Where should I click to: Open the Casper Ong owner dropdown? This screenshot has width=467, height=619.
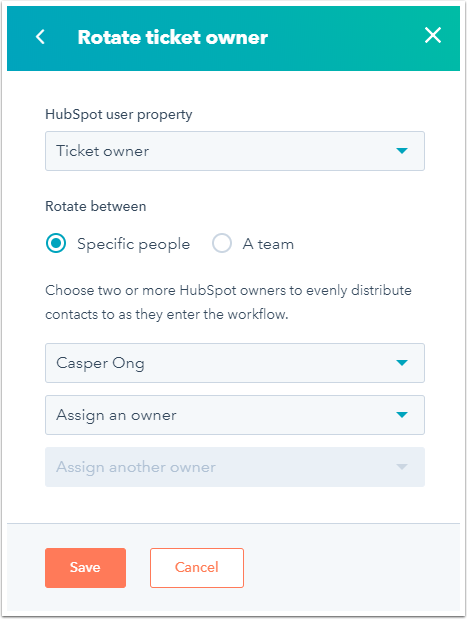tap(235, 363)
